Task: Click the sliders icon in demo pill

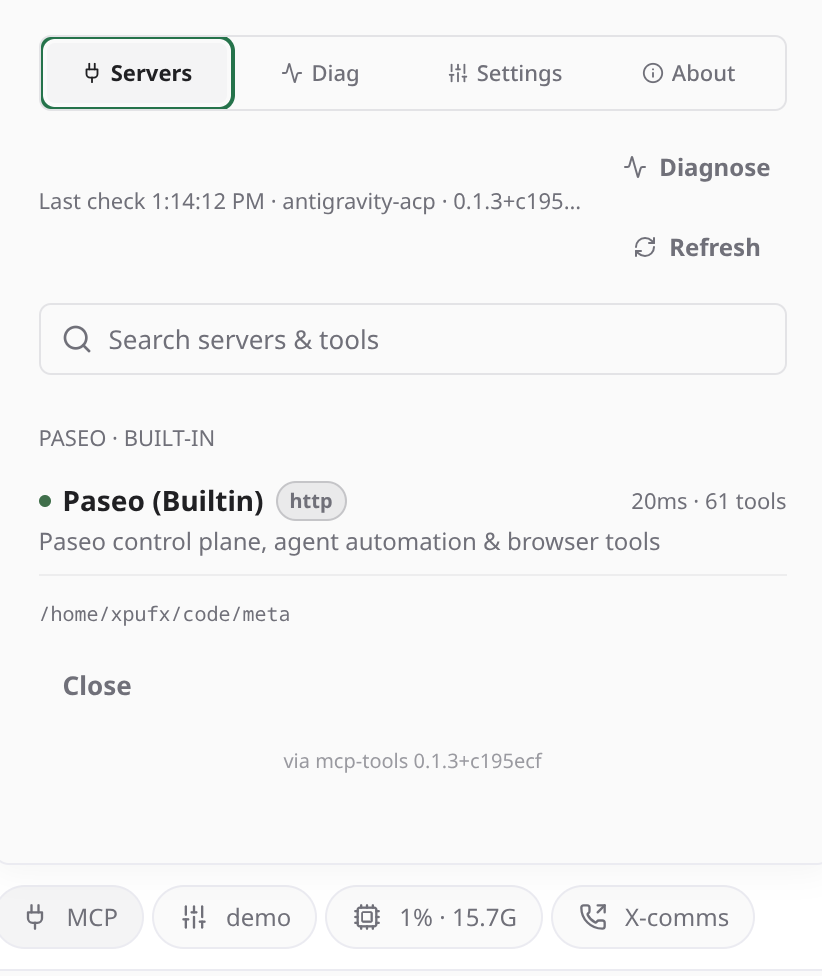Action: click(194, 917)
